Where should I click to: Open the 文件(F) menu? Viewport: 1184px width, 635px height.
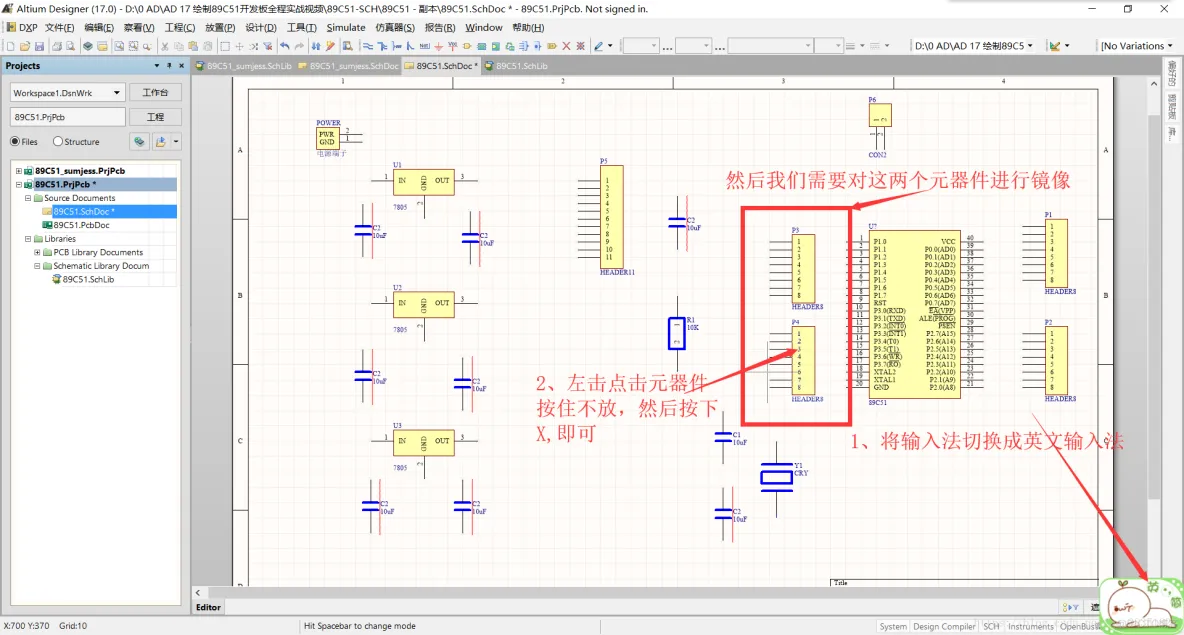click(x=59, y=27)
